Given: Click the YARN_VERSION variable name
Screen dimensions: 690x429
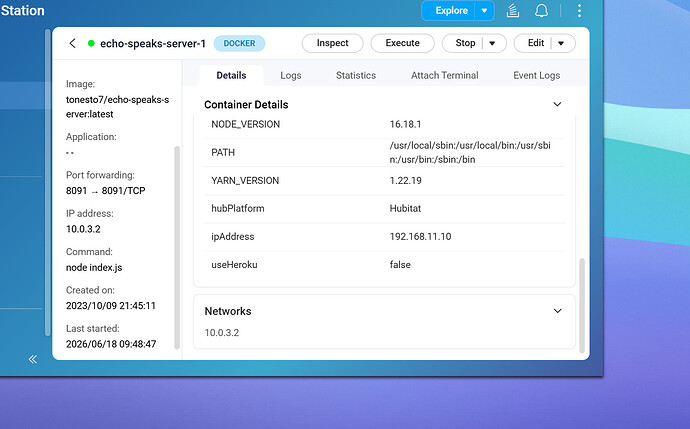Looking at the screenshot, I should pos(245,180).
